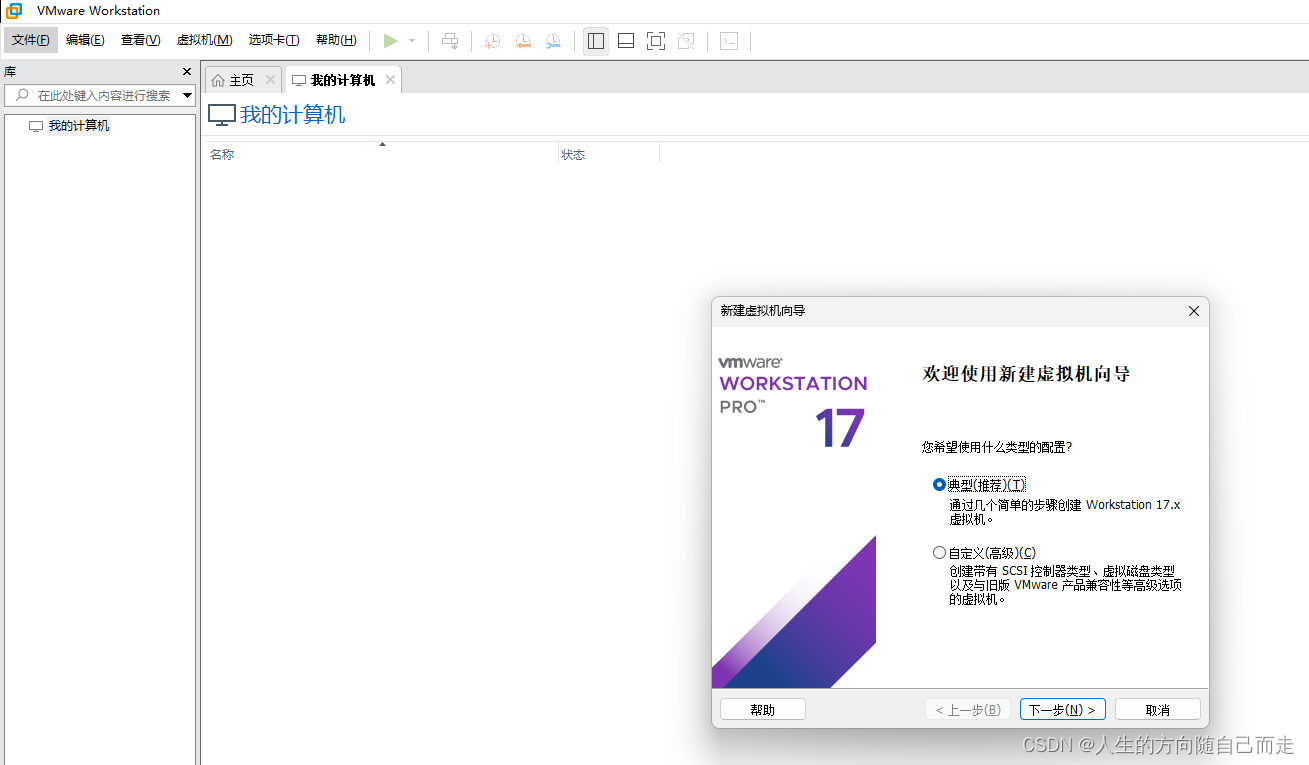Open the library search dropdown arrow

coord(187,96)
